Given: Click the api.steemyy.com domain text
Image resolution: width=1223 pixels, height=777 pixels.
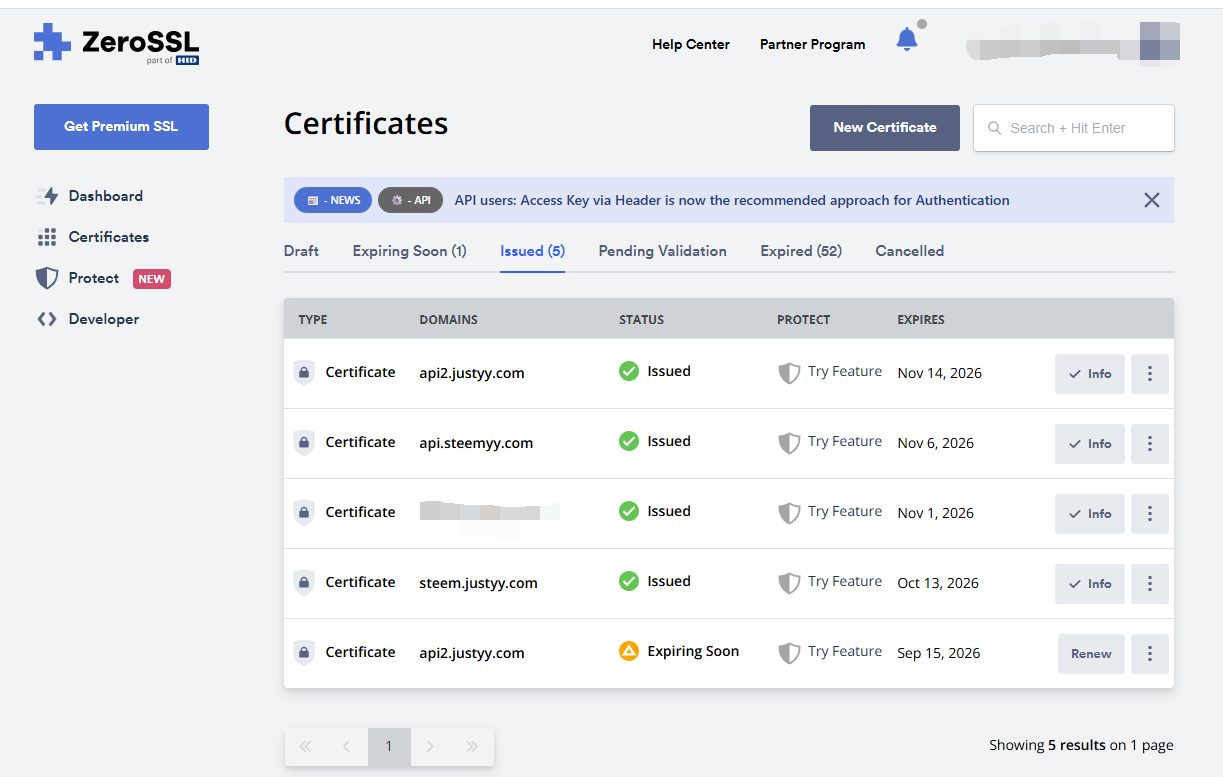Looking at the screenshot, I should pyautogui.click(x=476, y=443).
